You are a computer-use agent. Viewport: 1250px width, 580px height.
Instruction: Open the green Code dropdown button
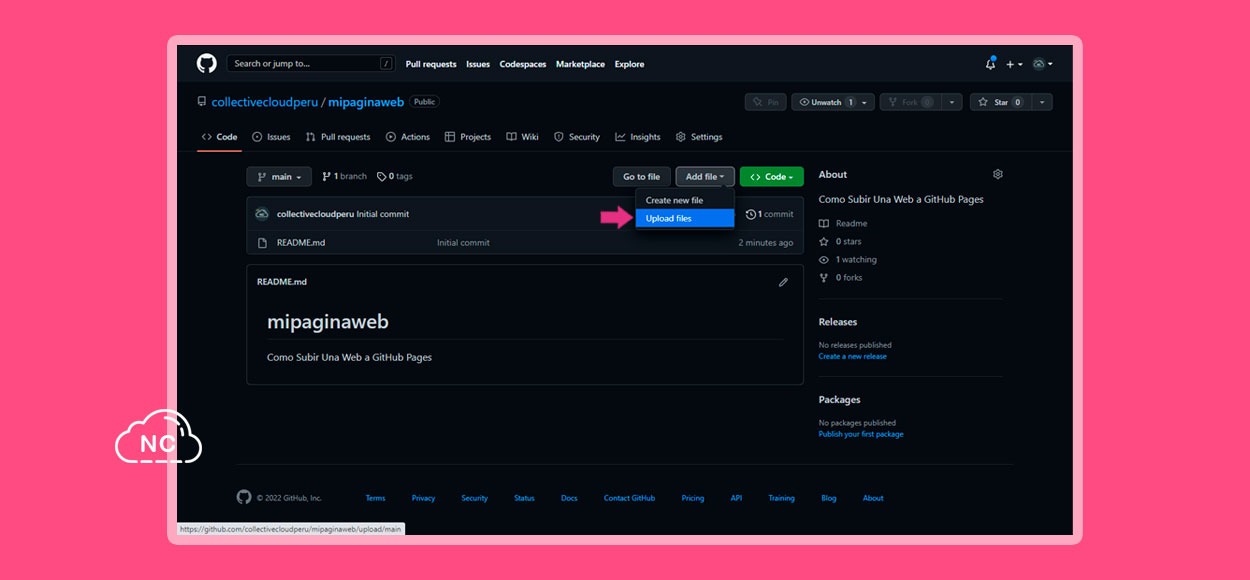[x=772, y=177]
